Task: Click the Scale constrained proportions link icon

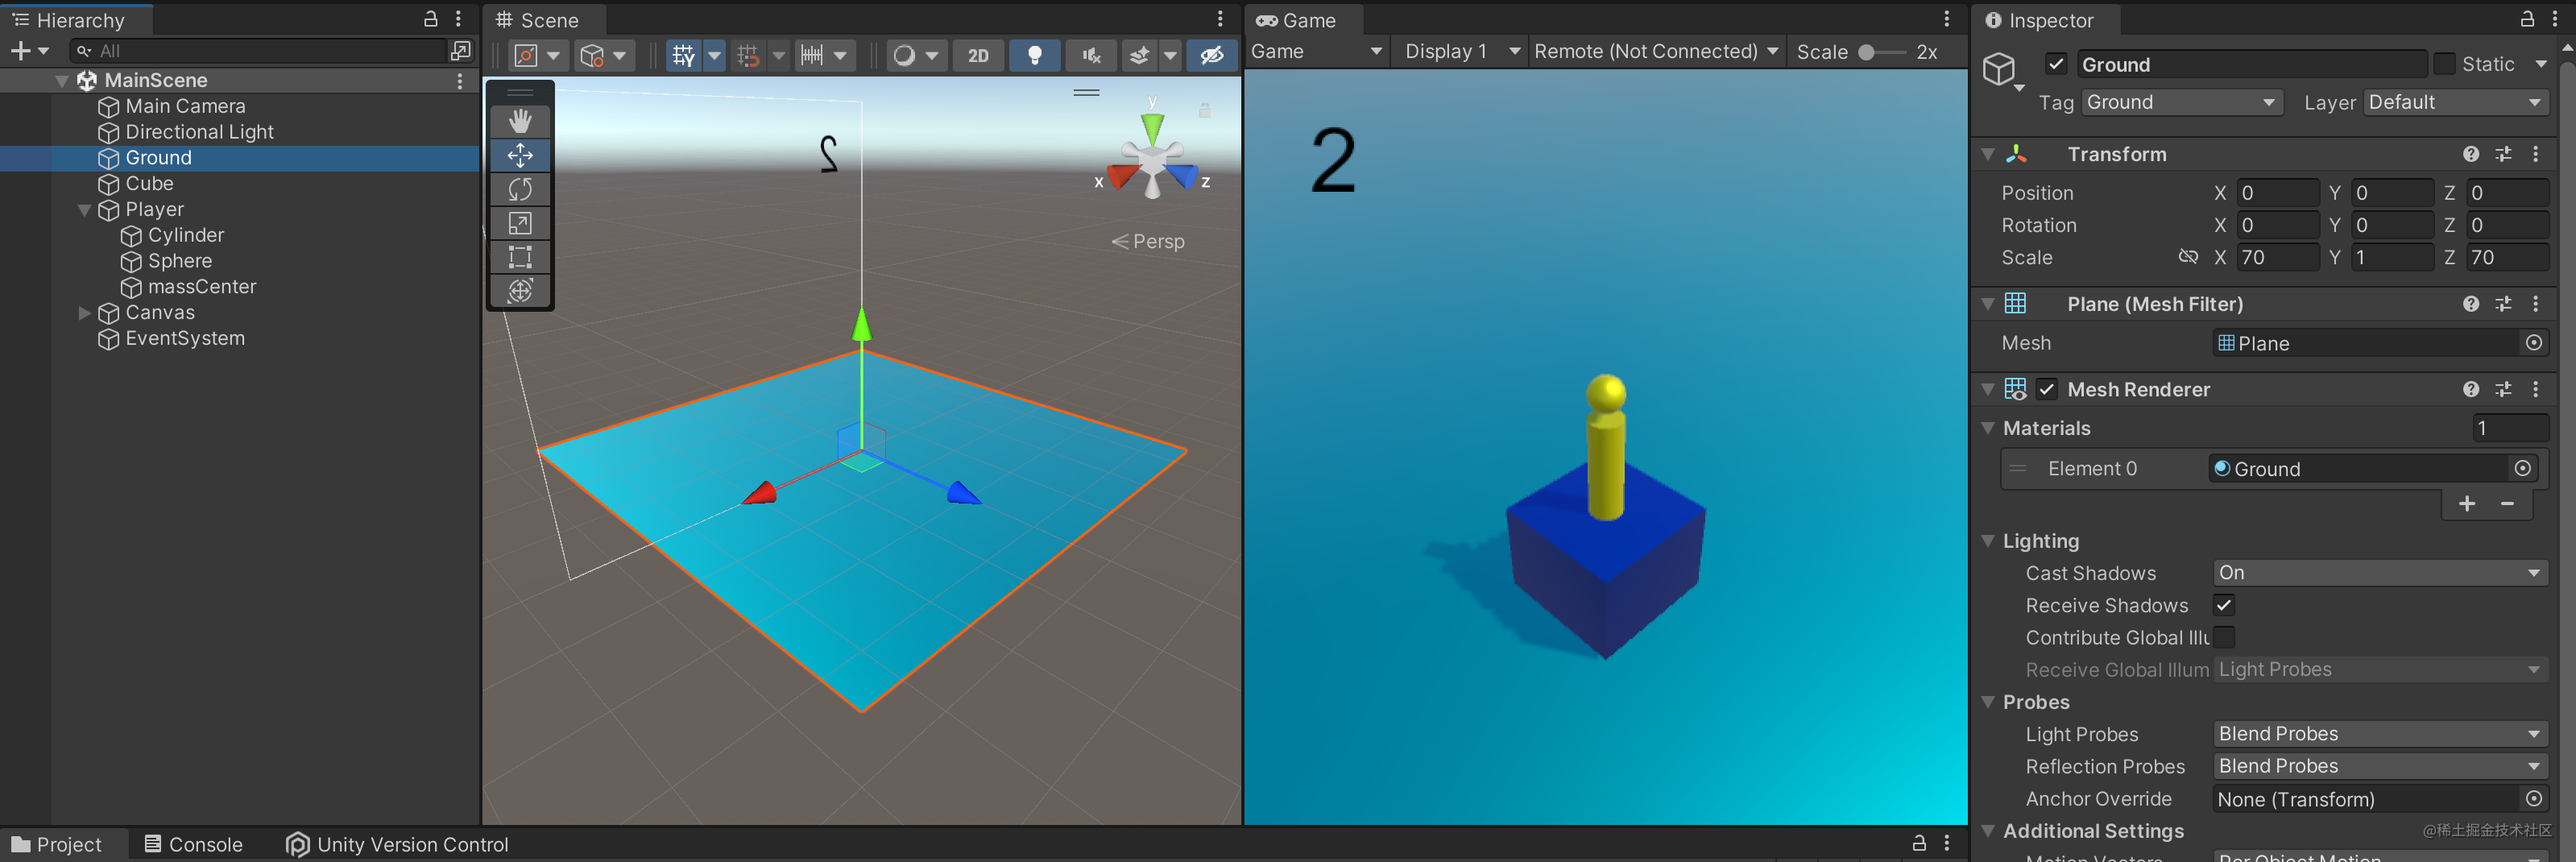Action: coord(2189,257)
